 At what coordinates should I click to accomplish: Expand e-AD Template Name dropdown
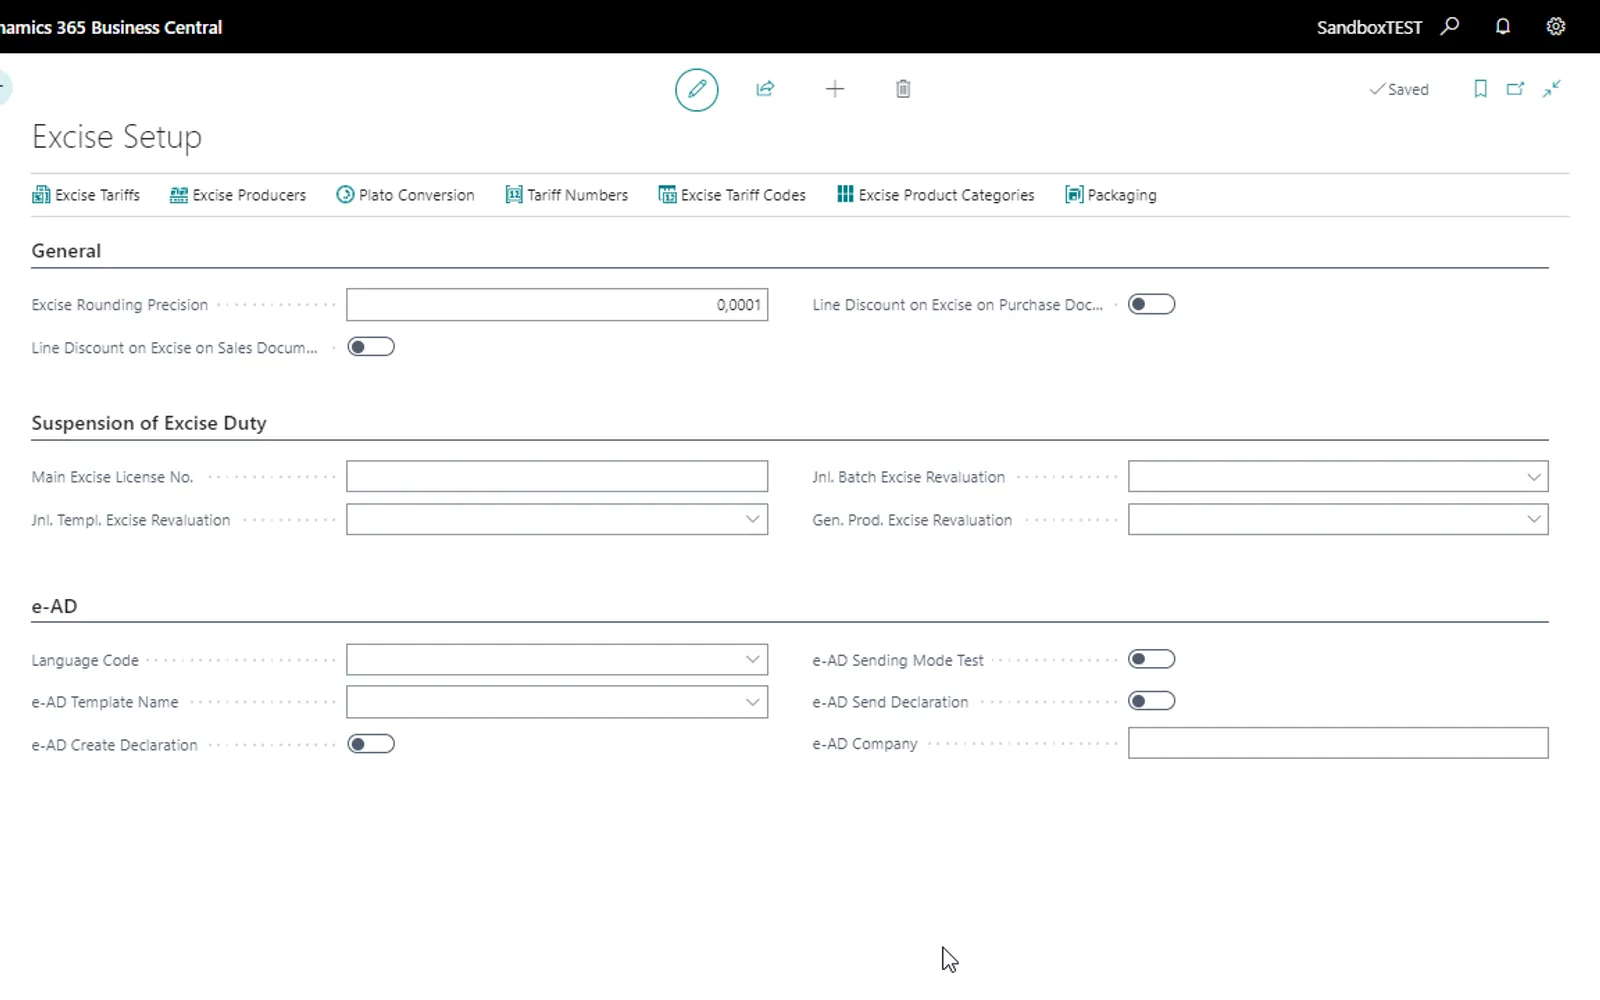coord(752,702)
